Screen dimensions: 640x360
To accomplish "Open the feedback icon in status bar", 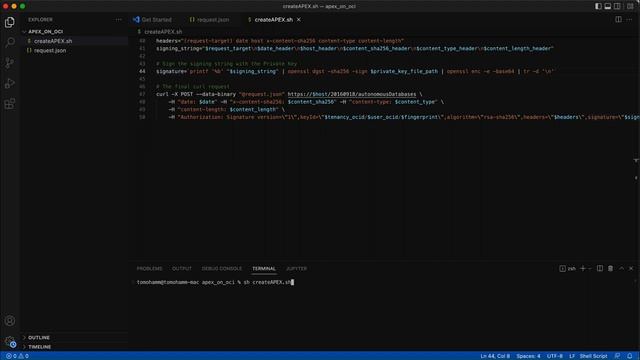I will coord(618,356).
